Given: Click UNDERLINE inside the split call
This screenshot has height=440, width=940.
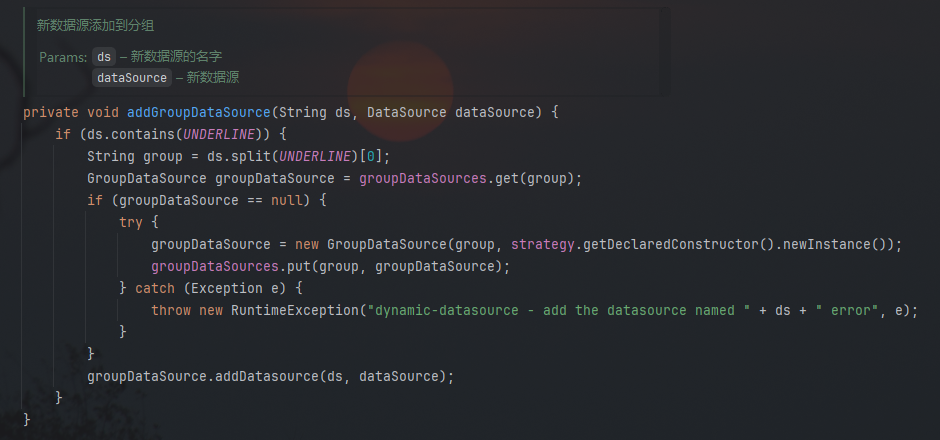Looking at the screenshot, I should tap(315, 156).
